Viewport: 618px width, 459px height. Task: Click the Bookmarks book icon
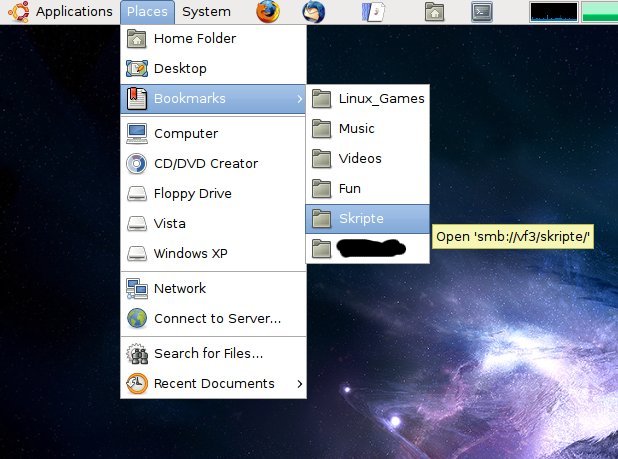point(137,98)
